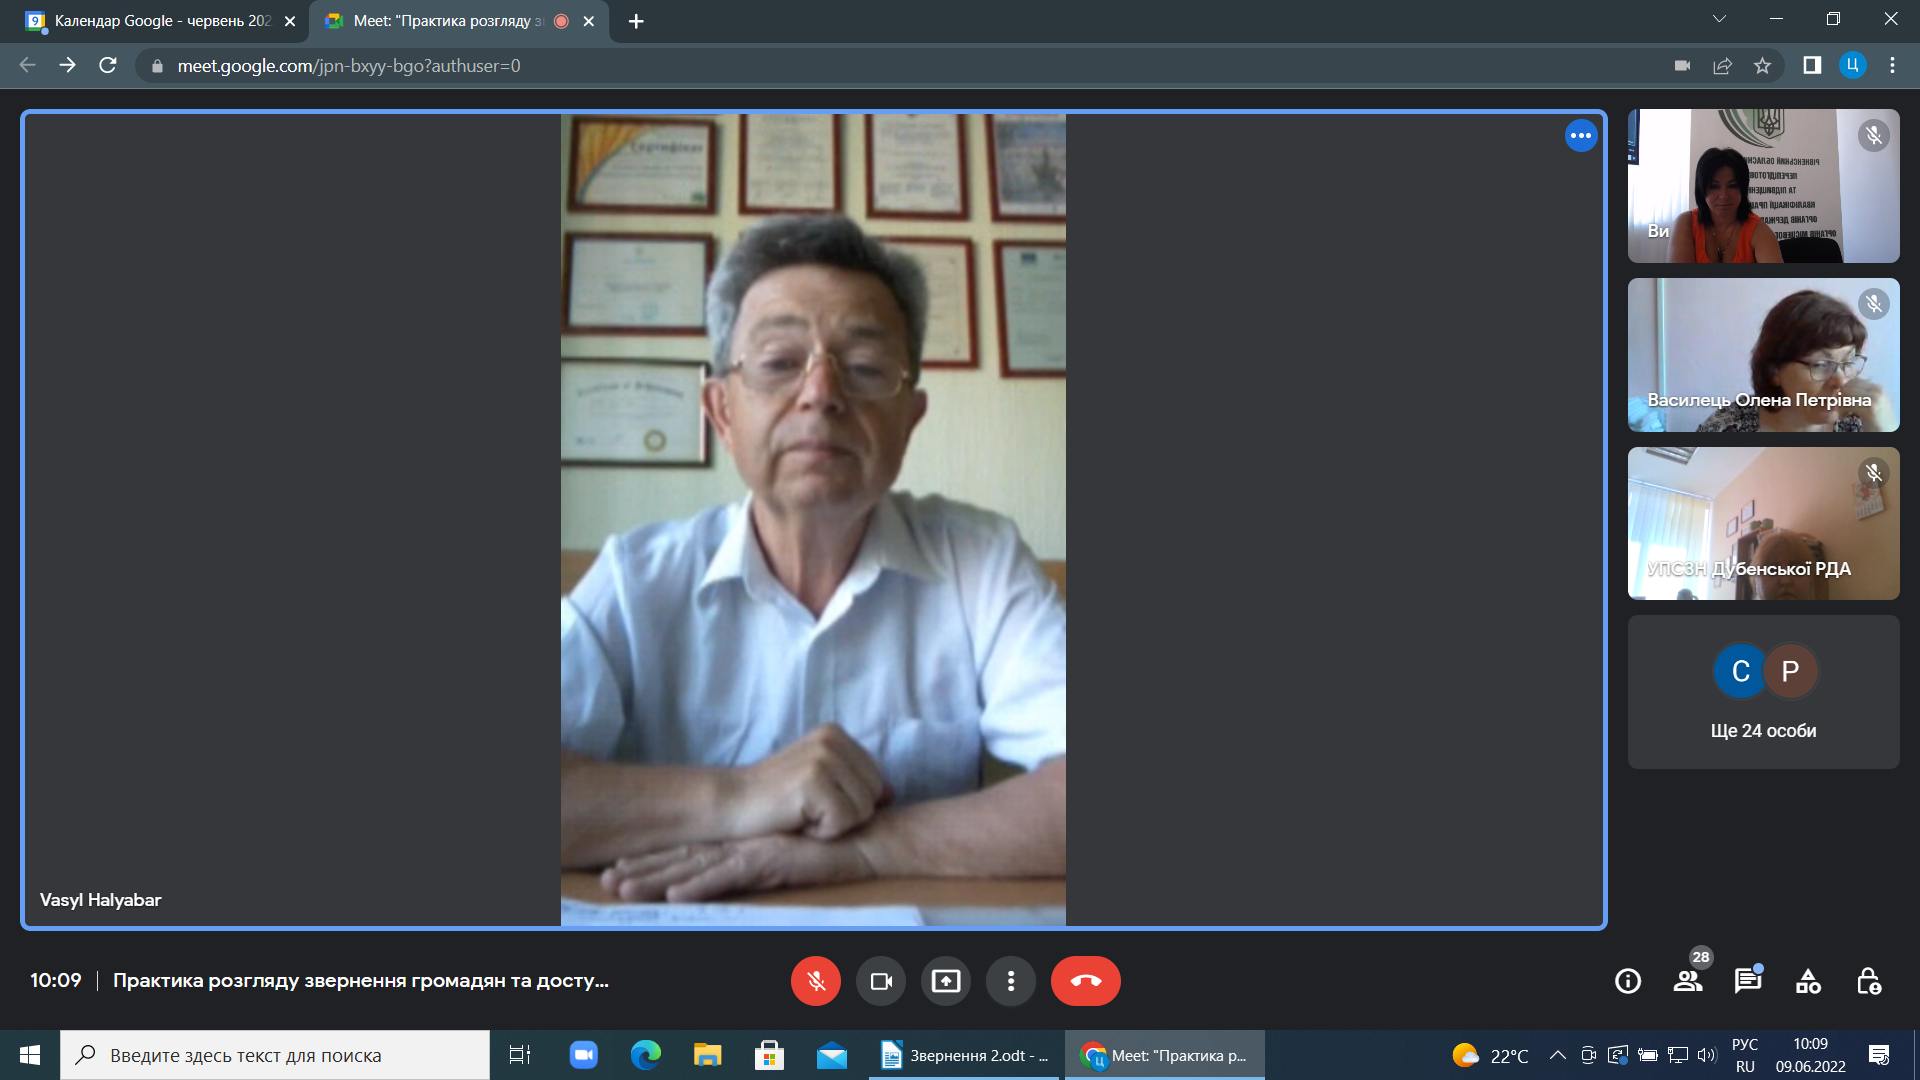Switch to the Календар Google tab
This screenshot has height=1080, width=1920.
coord(160,21)
